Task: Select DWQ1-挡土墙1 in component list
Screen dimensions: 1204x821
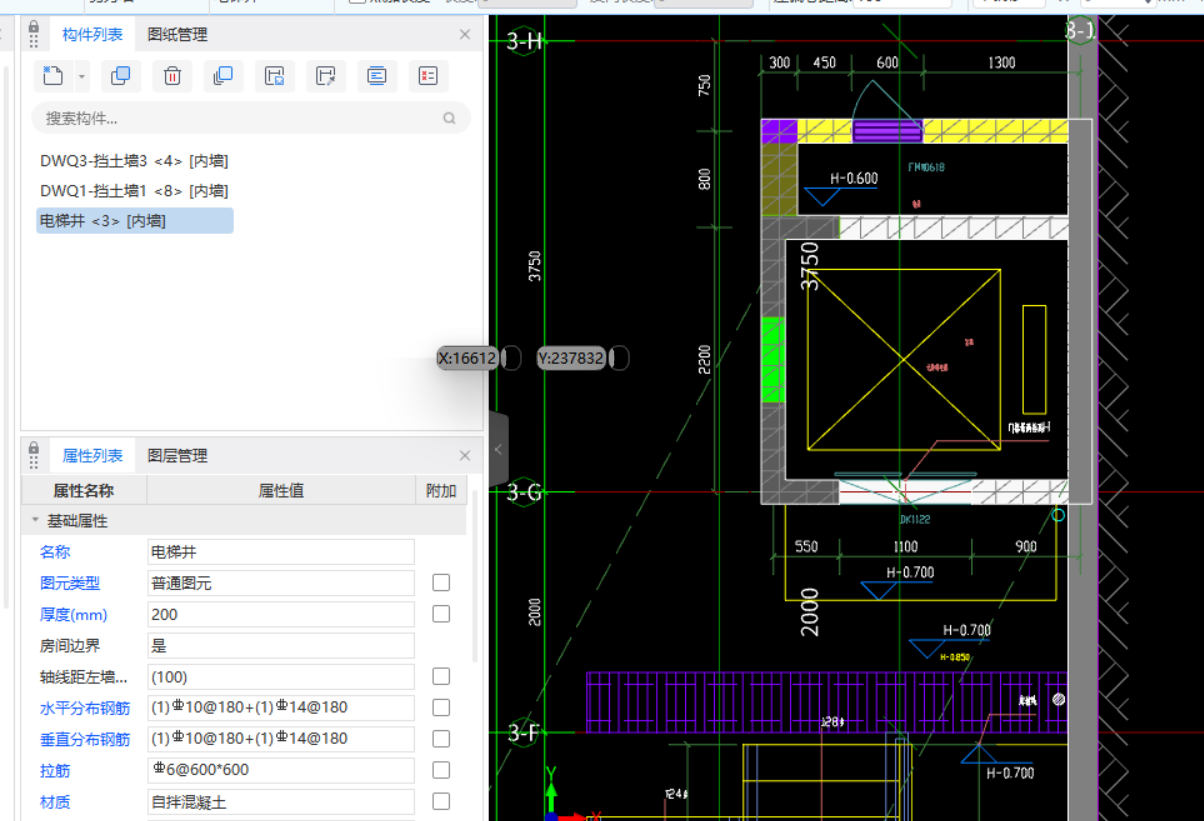Action: coord(134,191)
